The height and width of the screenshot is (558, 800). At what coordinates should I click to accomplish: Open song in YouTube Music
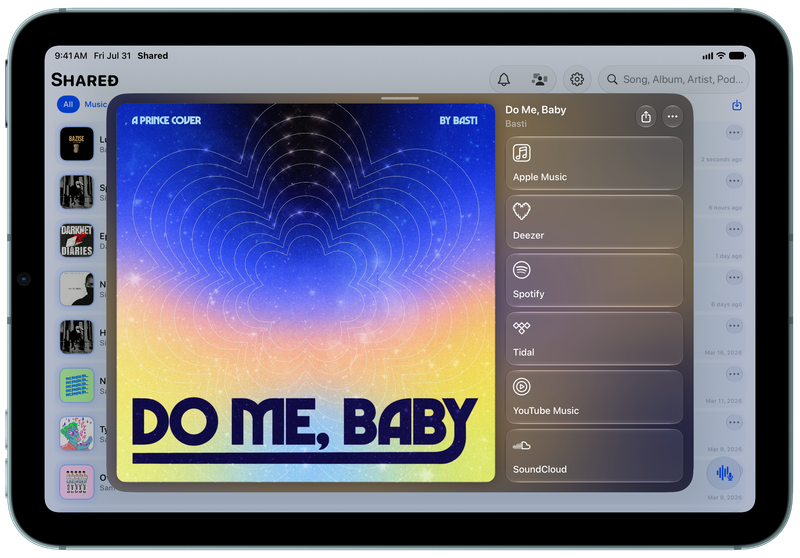(x=594, y=397)
